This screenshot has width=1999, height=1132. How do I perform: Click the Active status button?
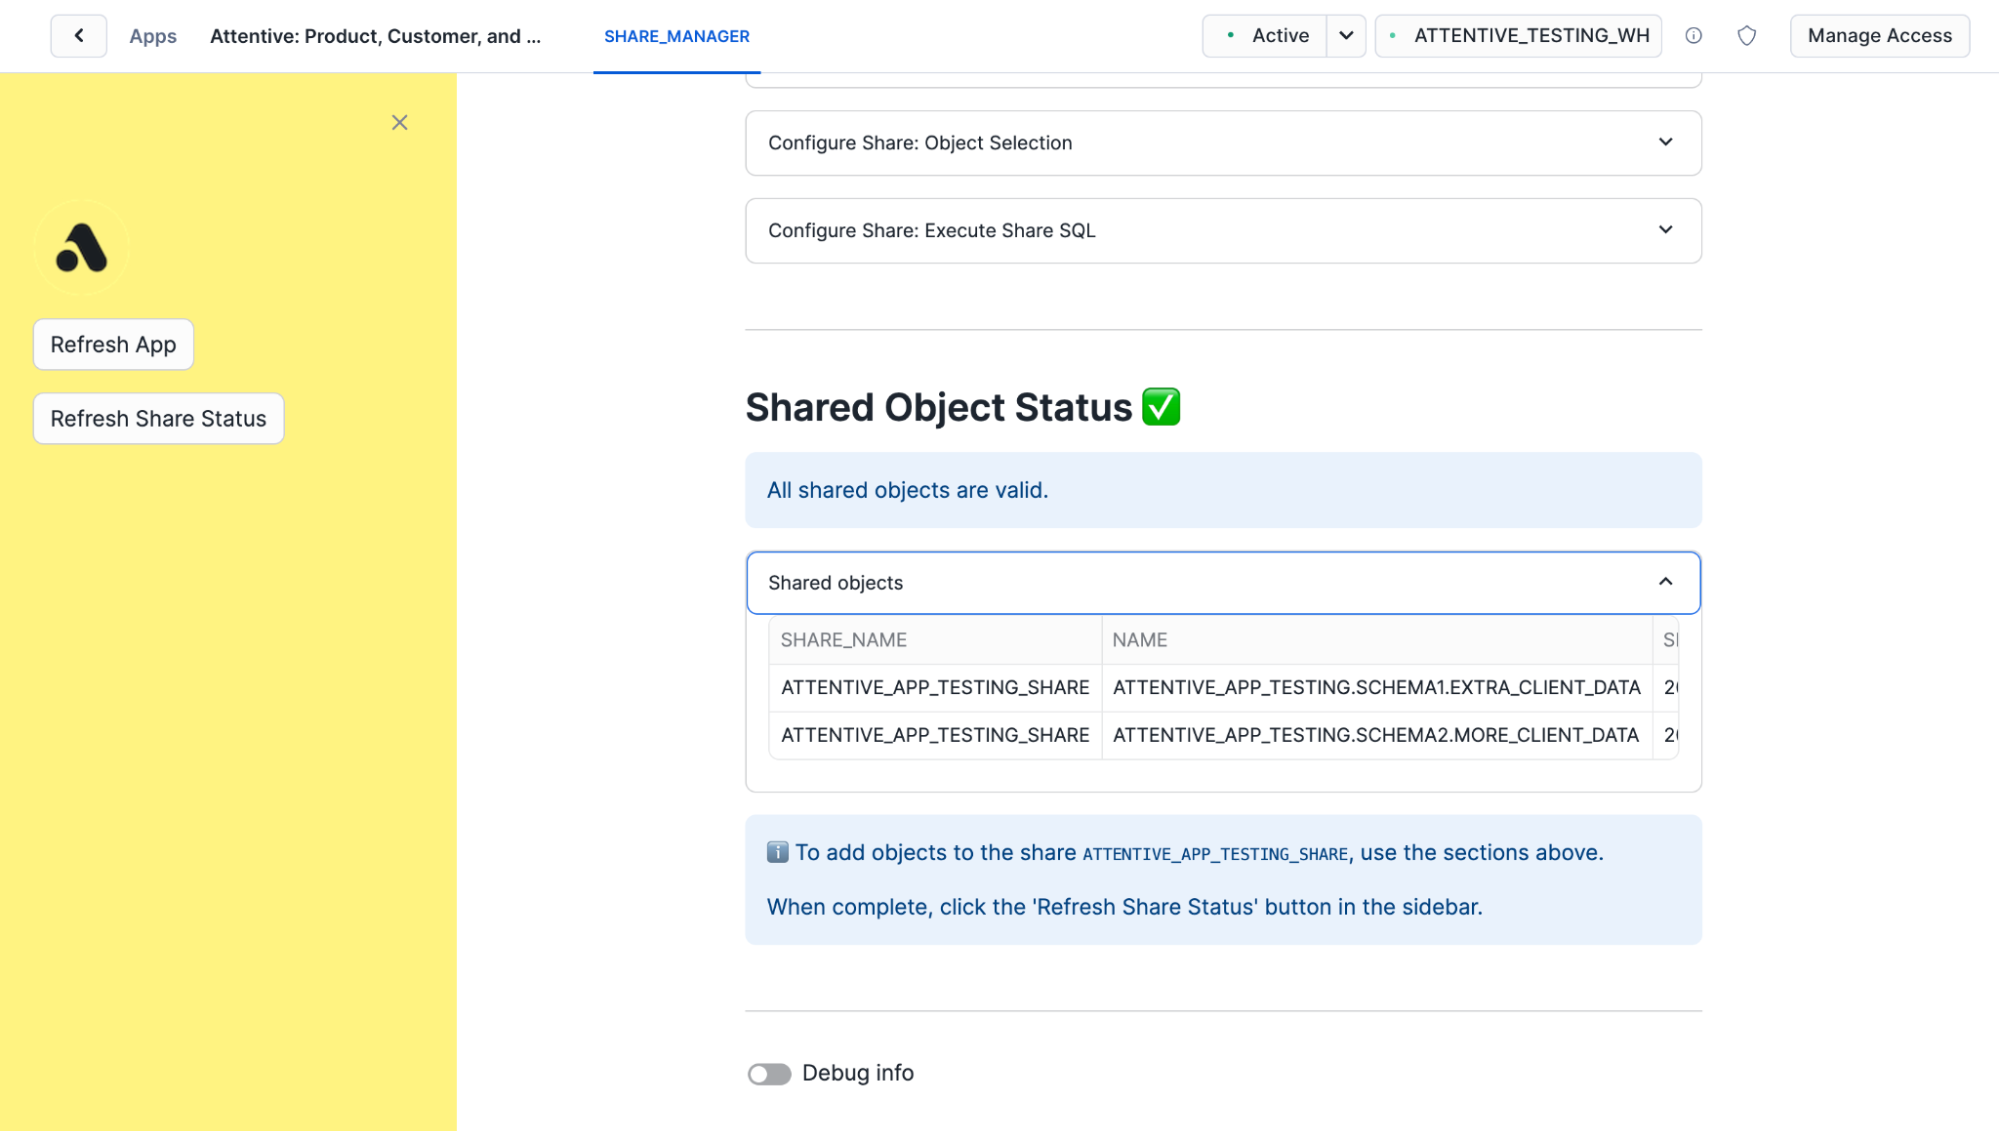click(x=1265, y=36)
